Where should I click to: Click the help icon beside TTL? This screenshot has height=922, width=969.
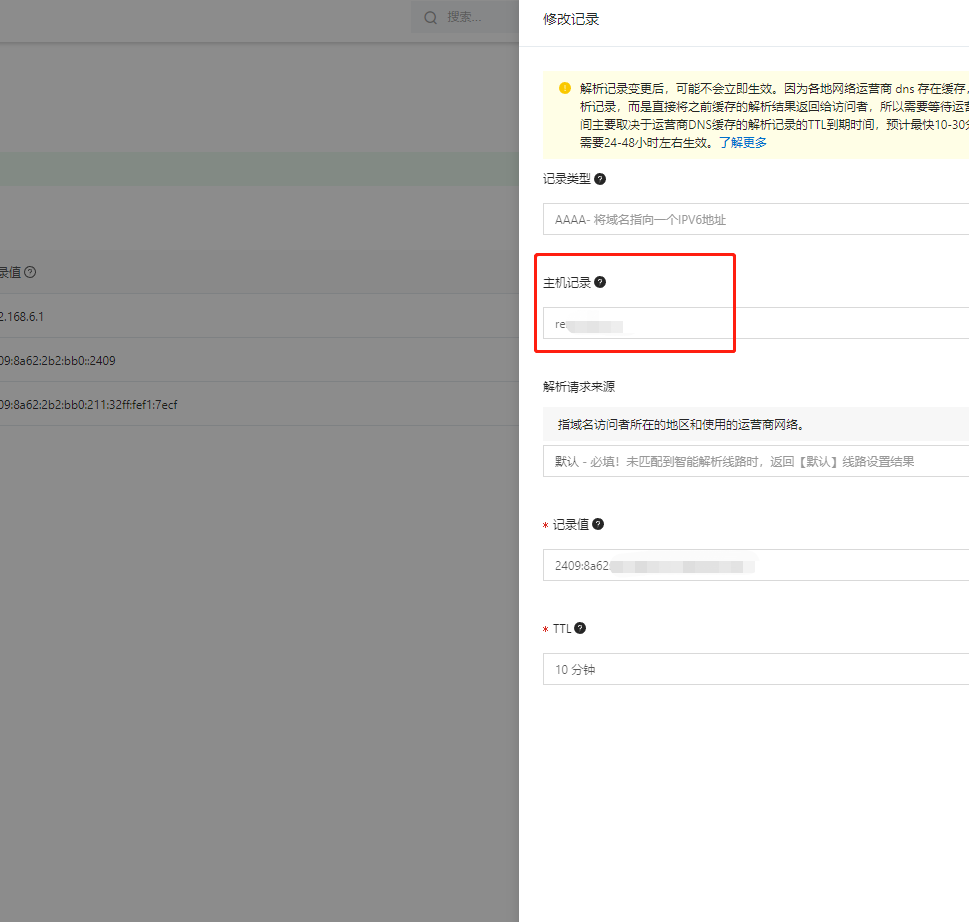click(x=580, y=628)
